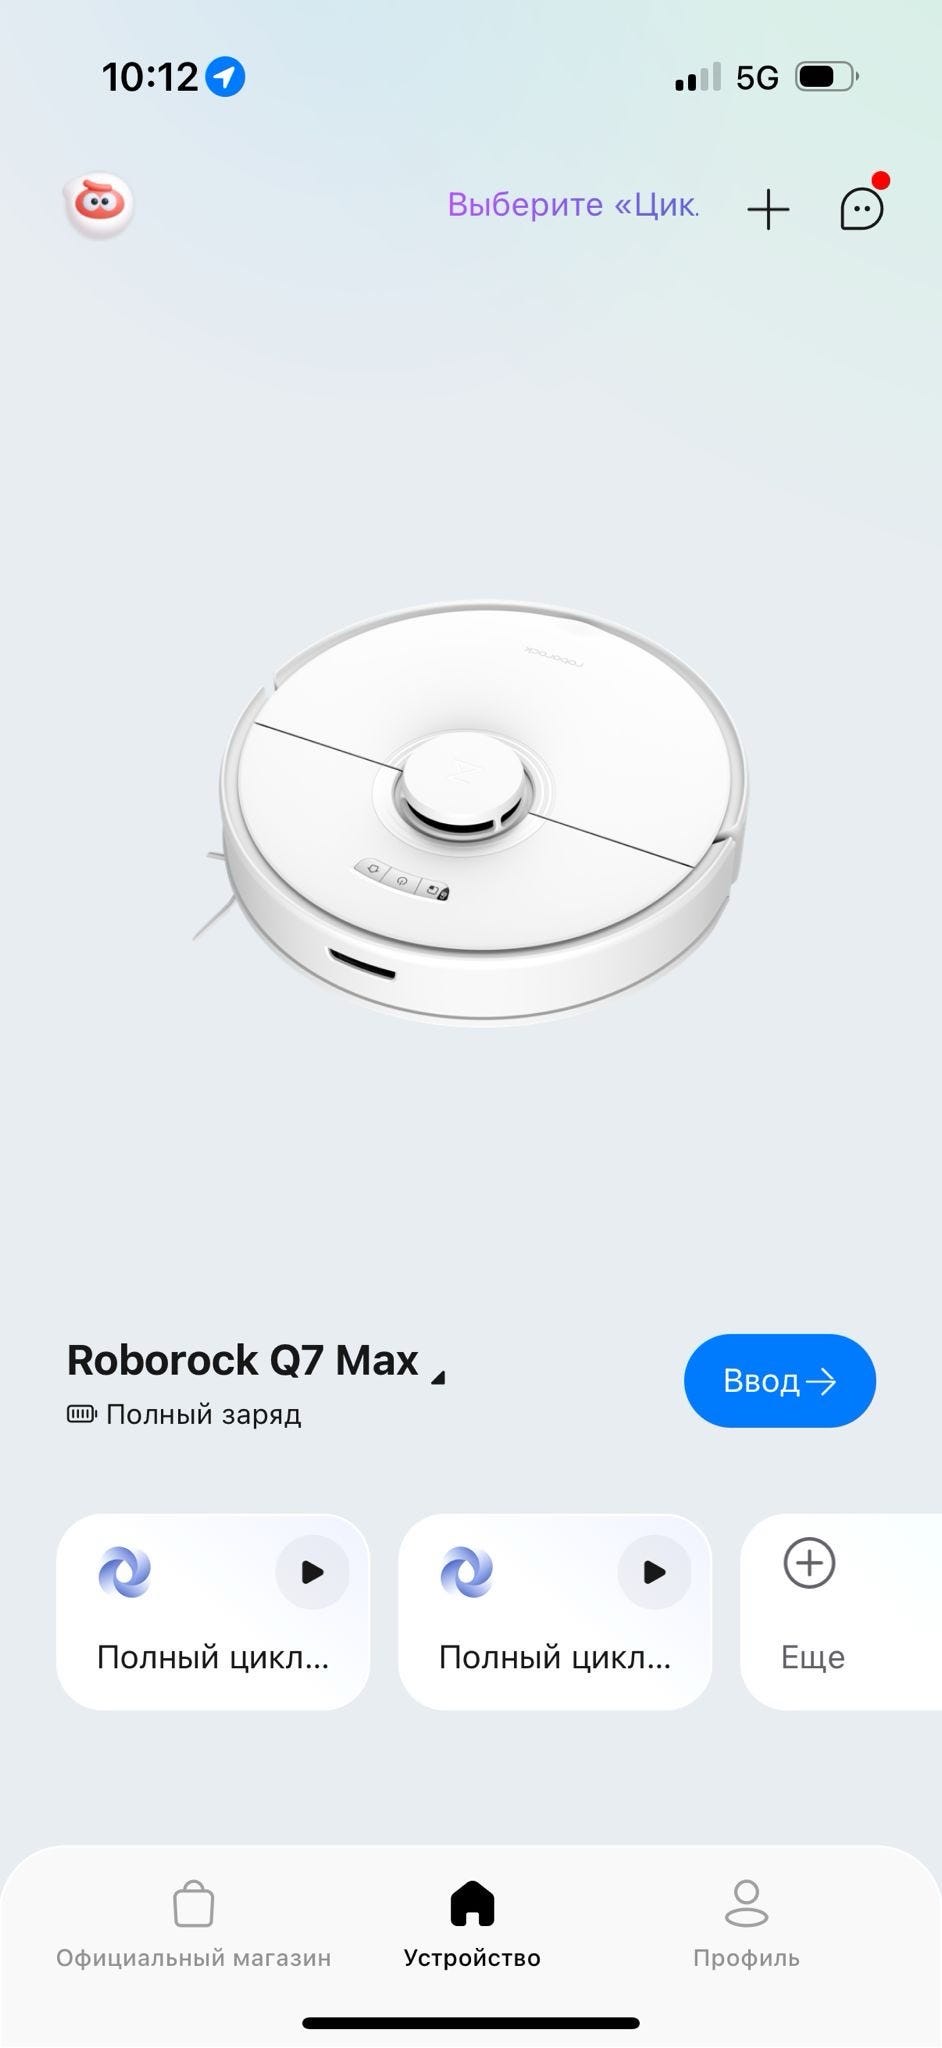942x2048 pixels.
Task: Tap the circled plus icon in "Еще" card
Action: [809, 1563]
